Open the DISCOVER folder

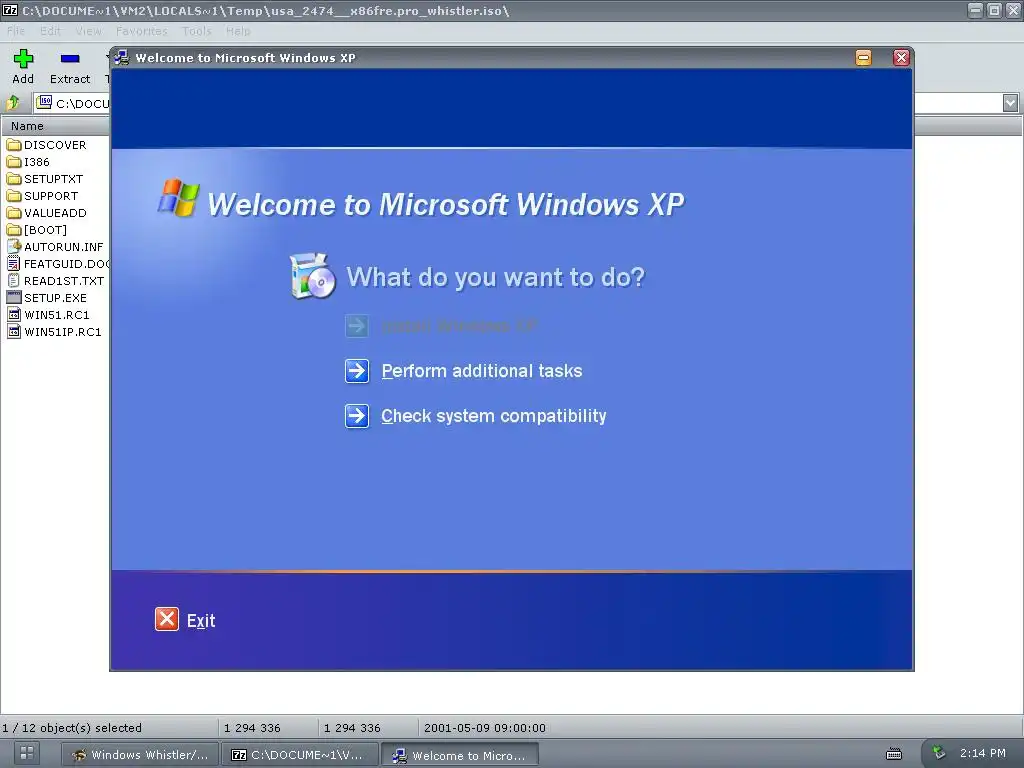point(46,145)
